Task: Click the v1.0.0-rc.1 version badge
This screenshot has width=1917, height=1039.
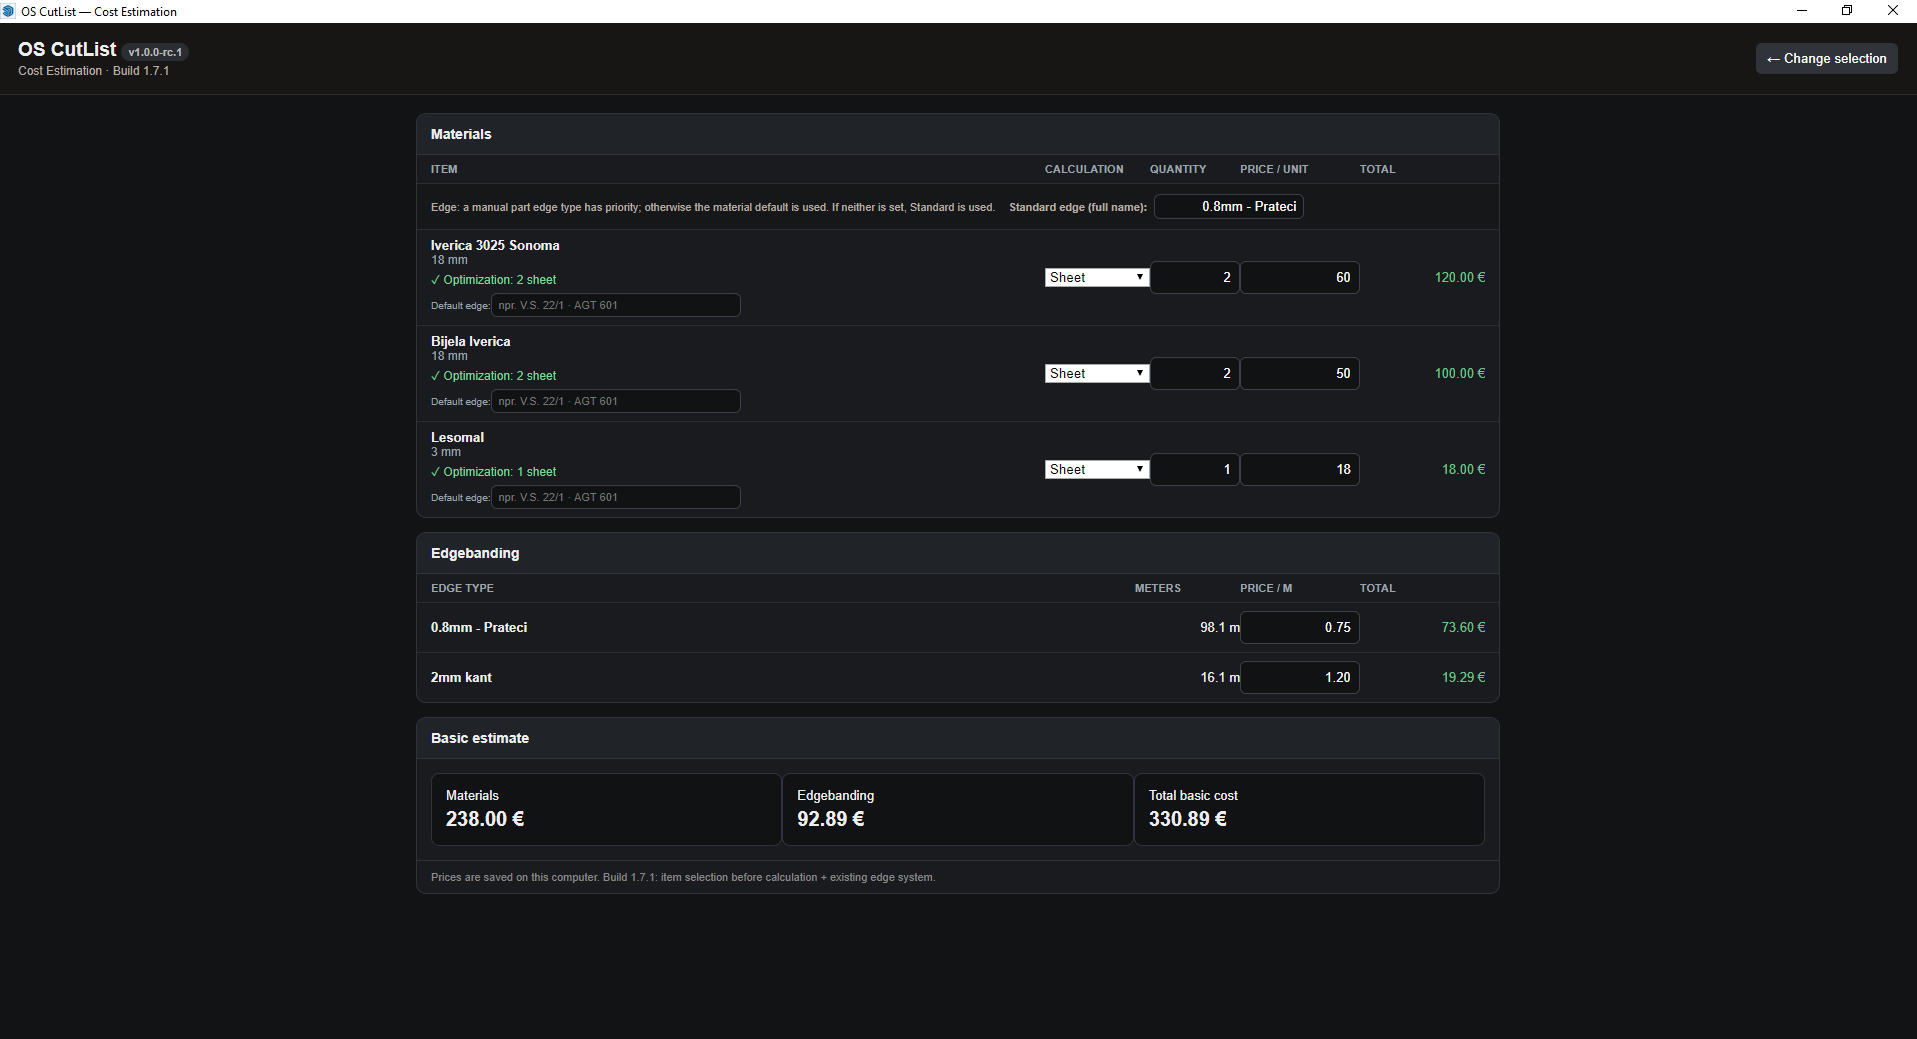Action: (155, 52)
